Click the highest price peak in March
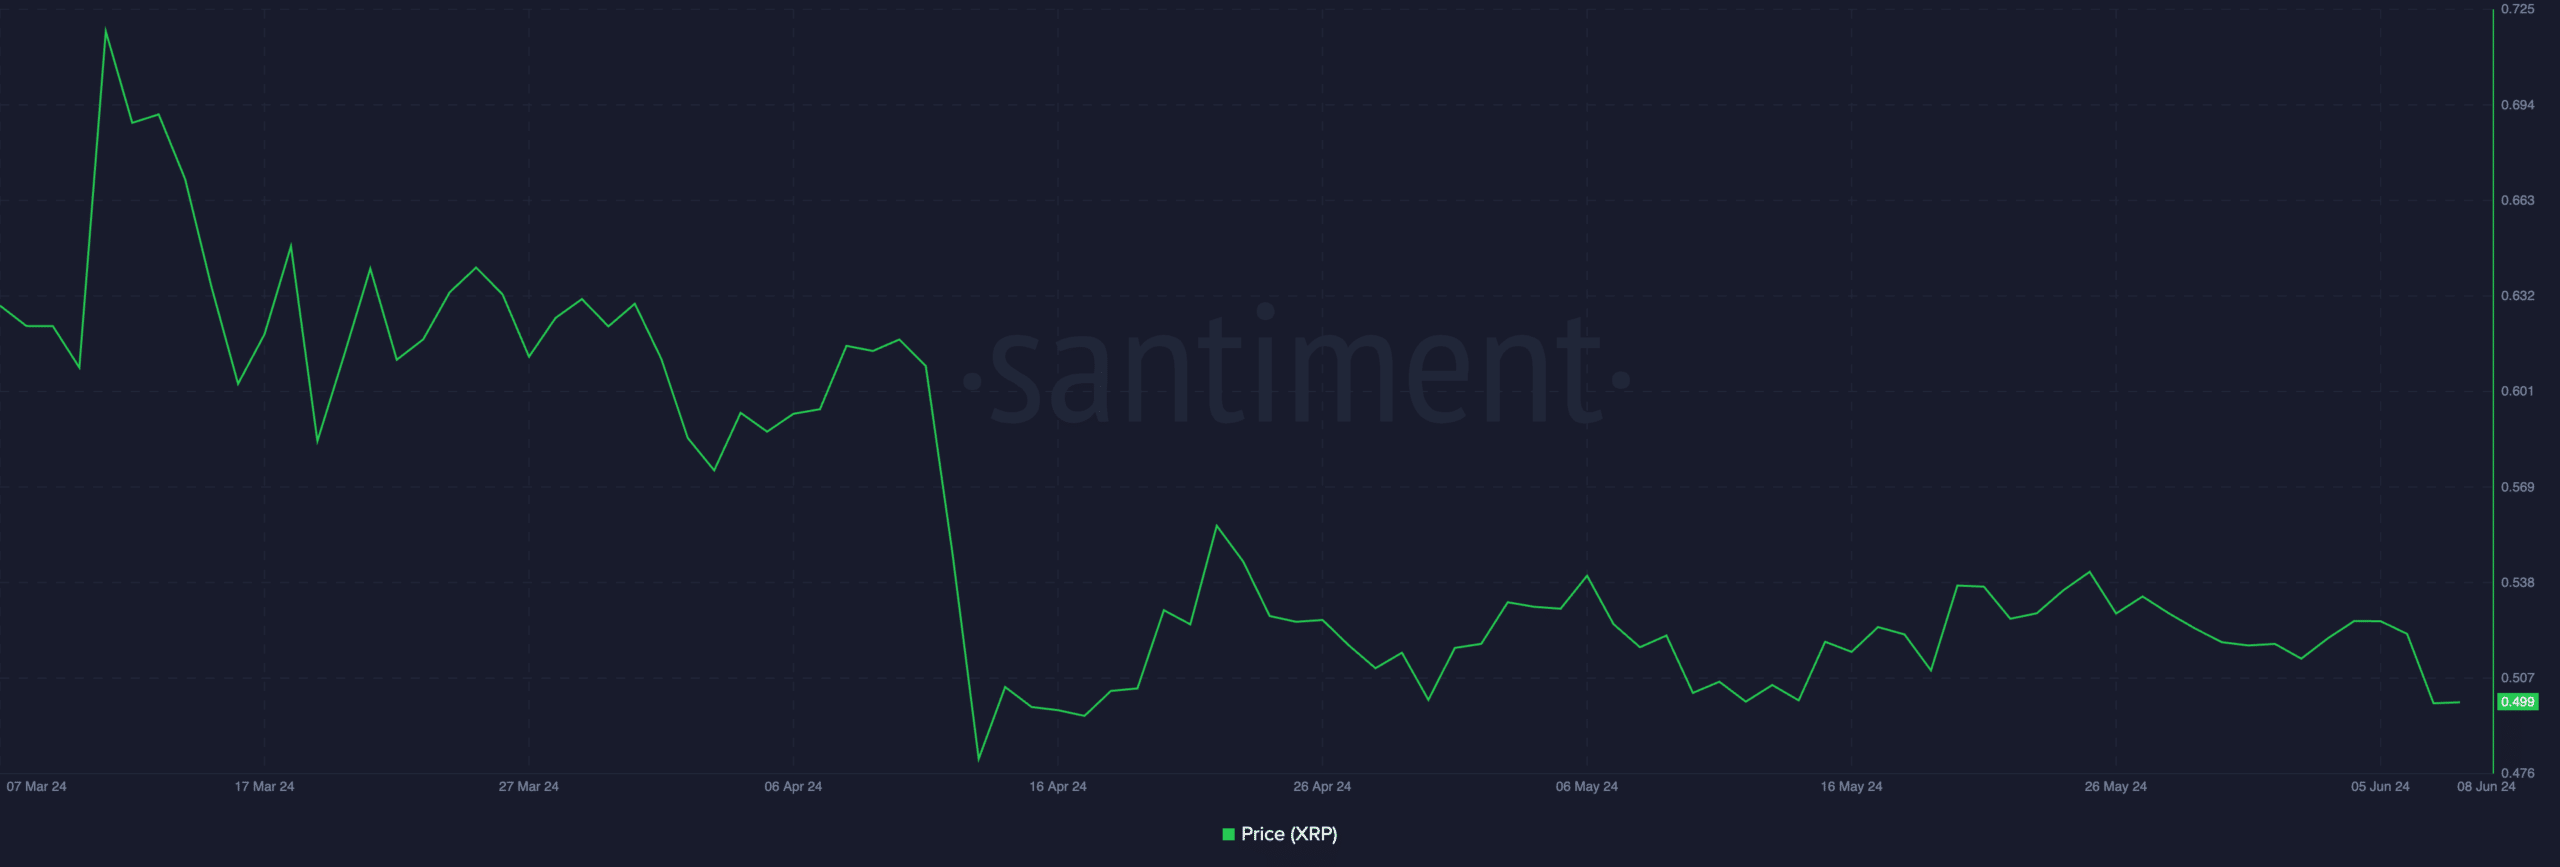 pyautogui.click(x=106, y=30)
